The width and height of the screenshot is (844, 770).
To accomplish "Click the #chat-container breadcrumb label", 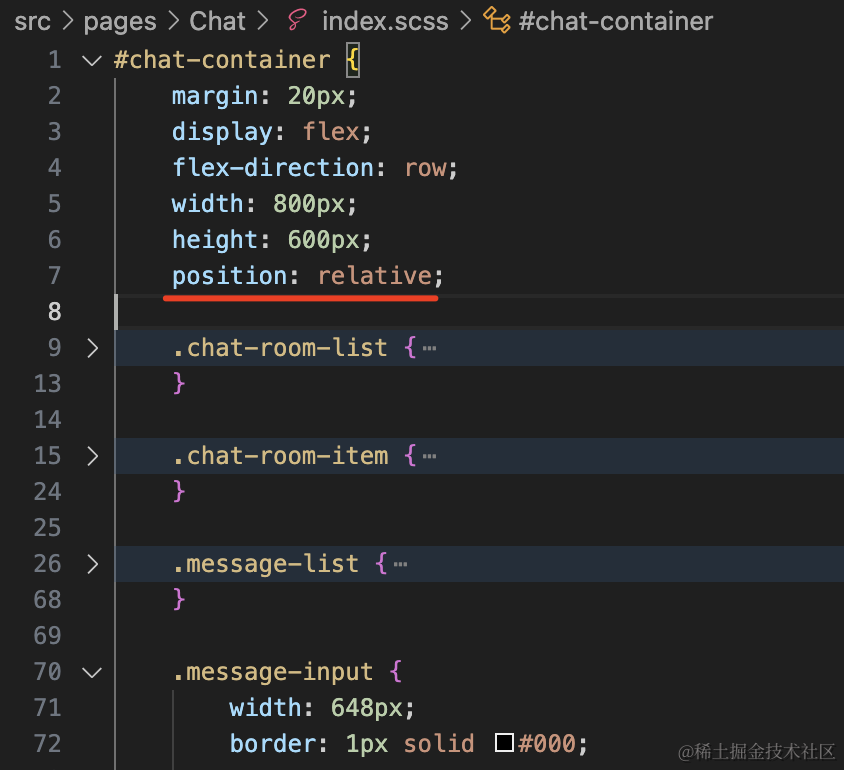I will tap(616, 20).
